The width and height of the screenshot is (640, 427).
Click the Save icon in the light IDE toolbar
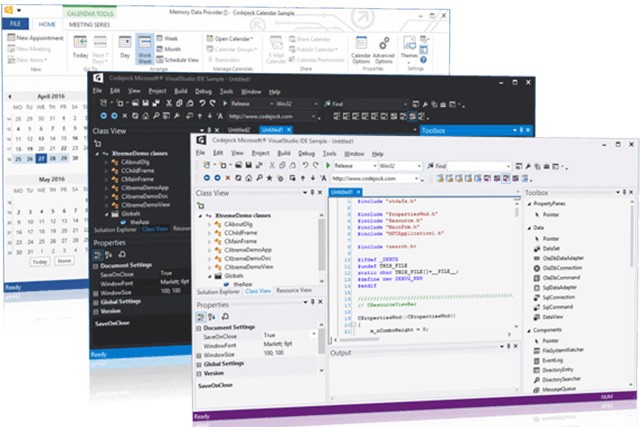pyautogui.click(x=248, y=166)
